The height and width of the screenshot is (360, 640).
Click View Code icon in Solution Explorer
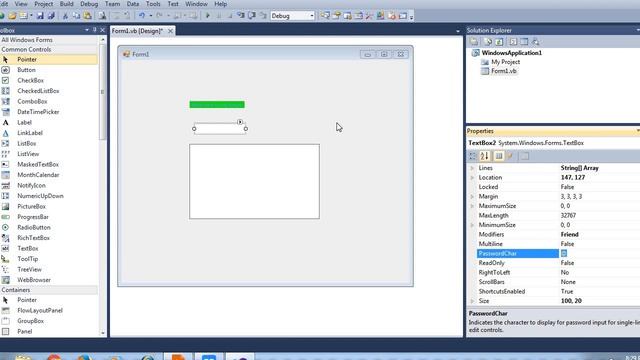click(x=513, y=42)
